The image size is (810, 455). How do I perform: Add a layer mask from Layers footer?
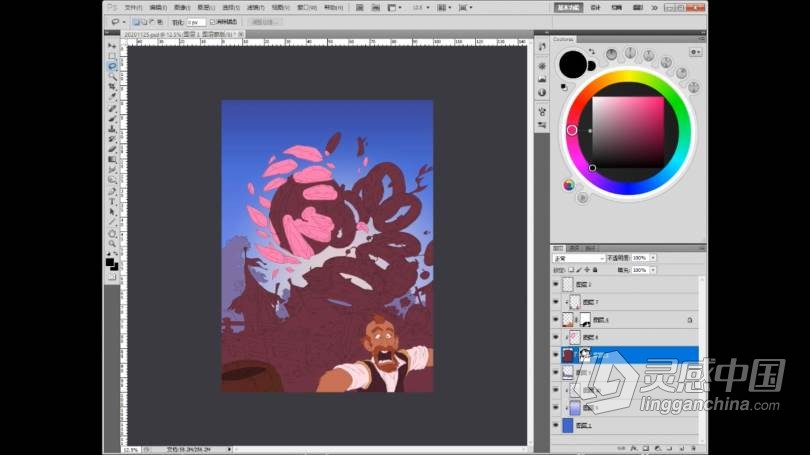(646, 448)
